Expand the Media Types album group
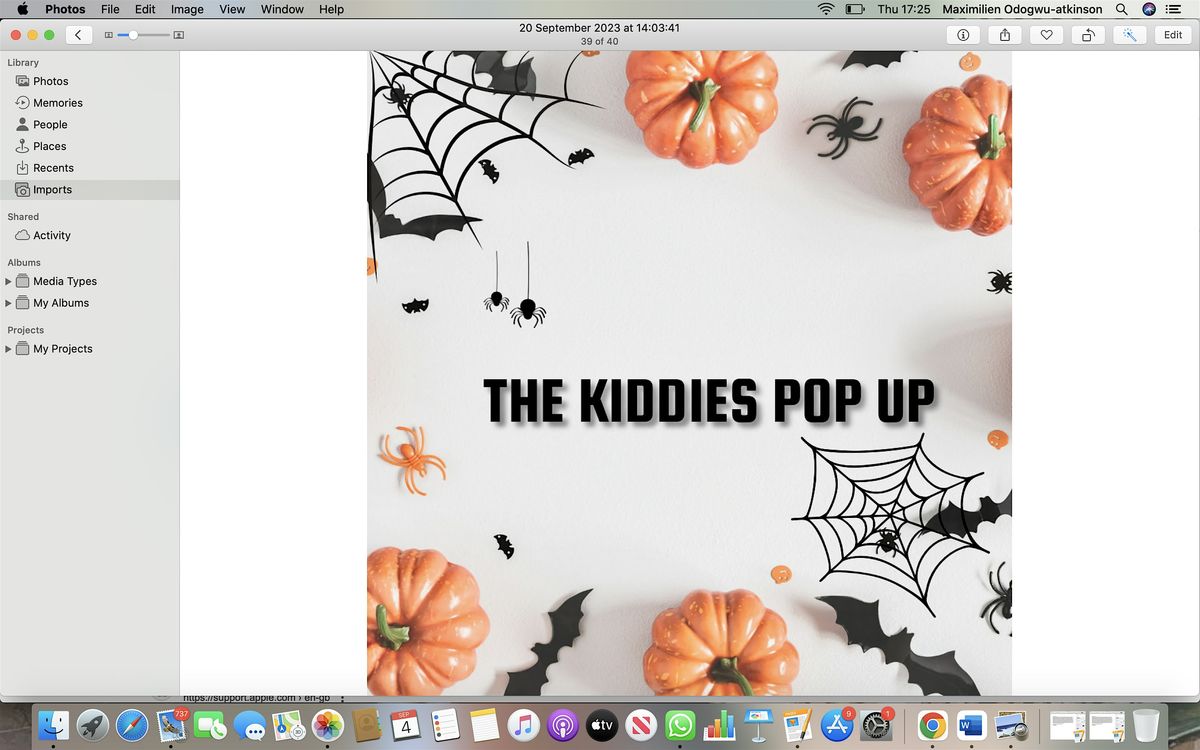 (9, 282)
